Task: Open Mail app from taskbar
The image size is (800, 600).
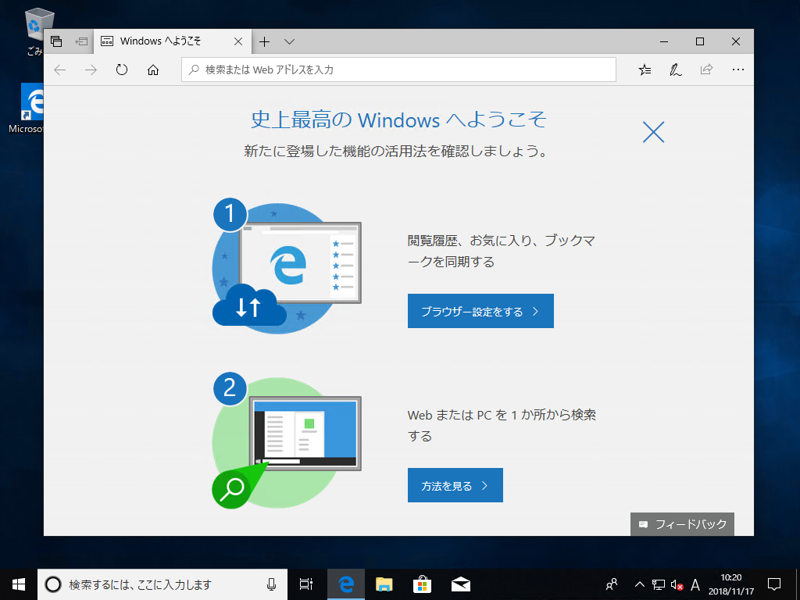Action: pyautogui.click(x=461, y=585)
